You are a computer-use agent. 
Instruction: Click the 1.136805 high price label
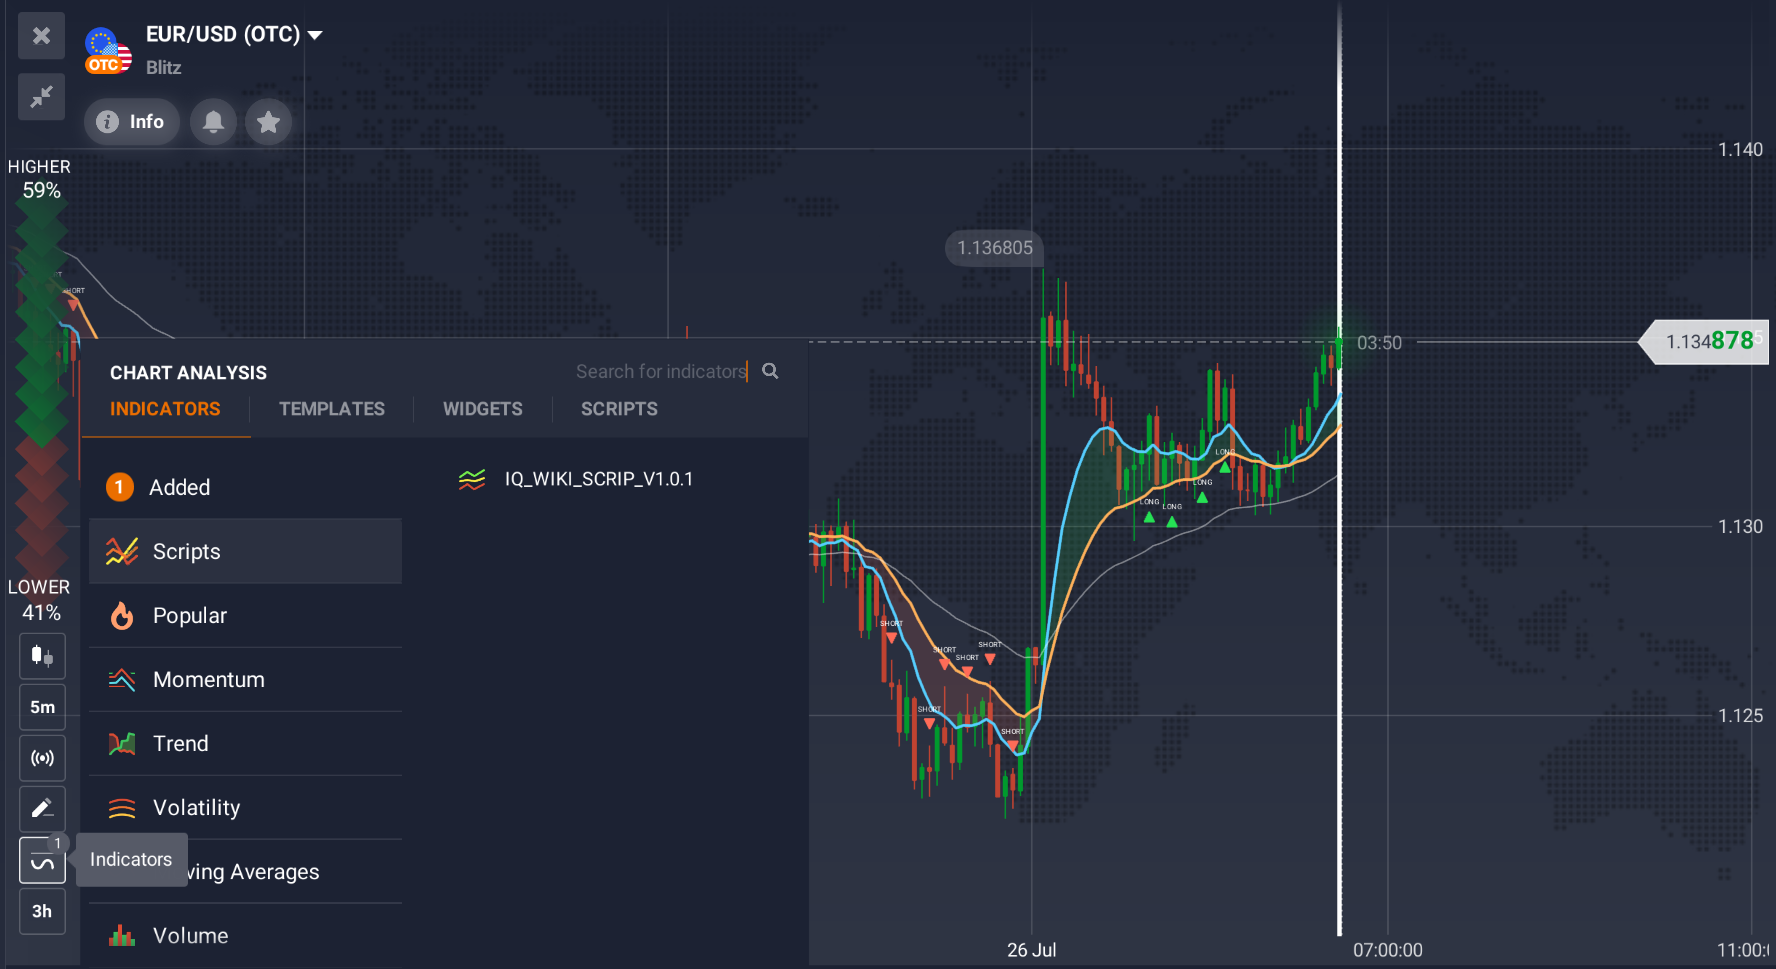point(994,248)
